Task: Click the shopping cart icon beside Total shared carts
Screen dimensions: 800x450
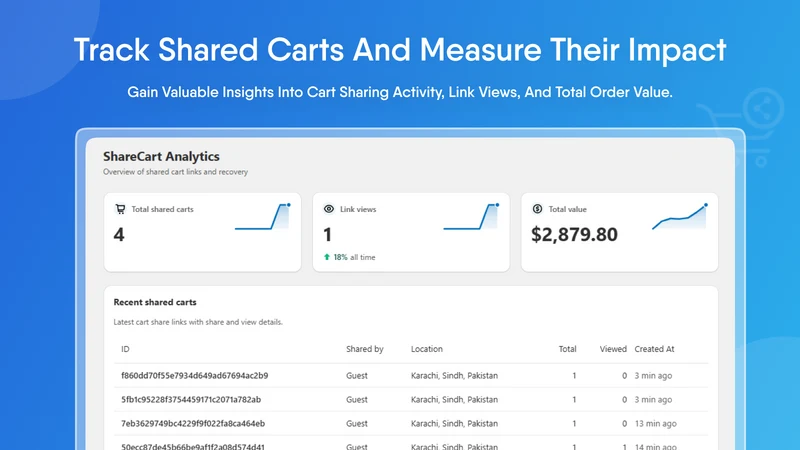Action: pos(120,209)
